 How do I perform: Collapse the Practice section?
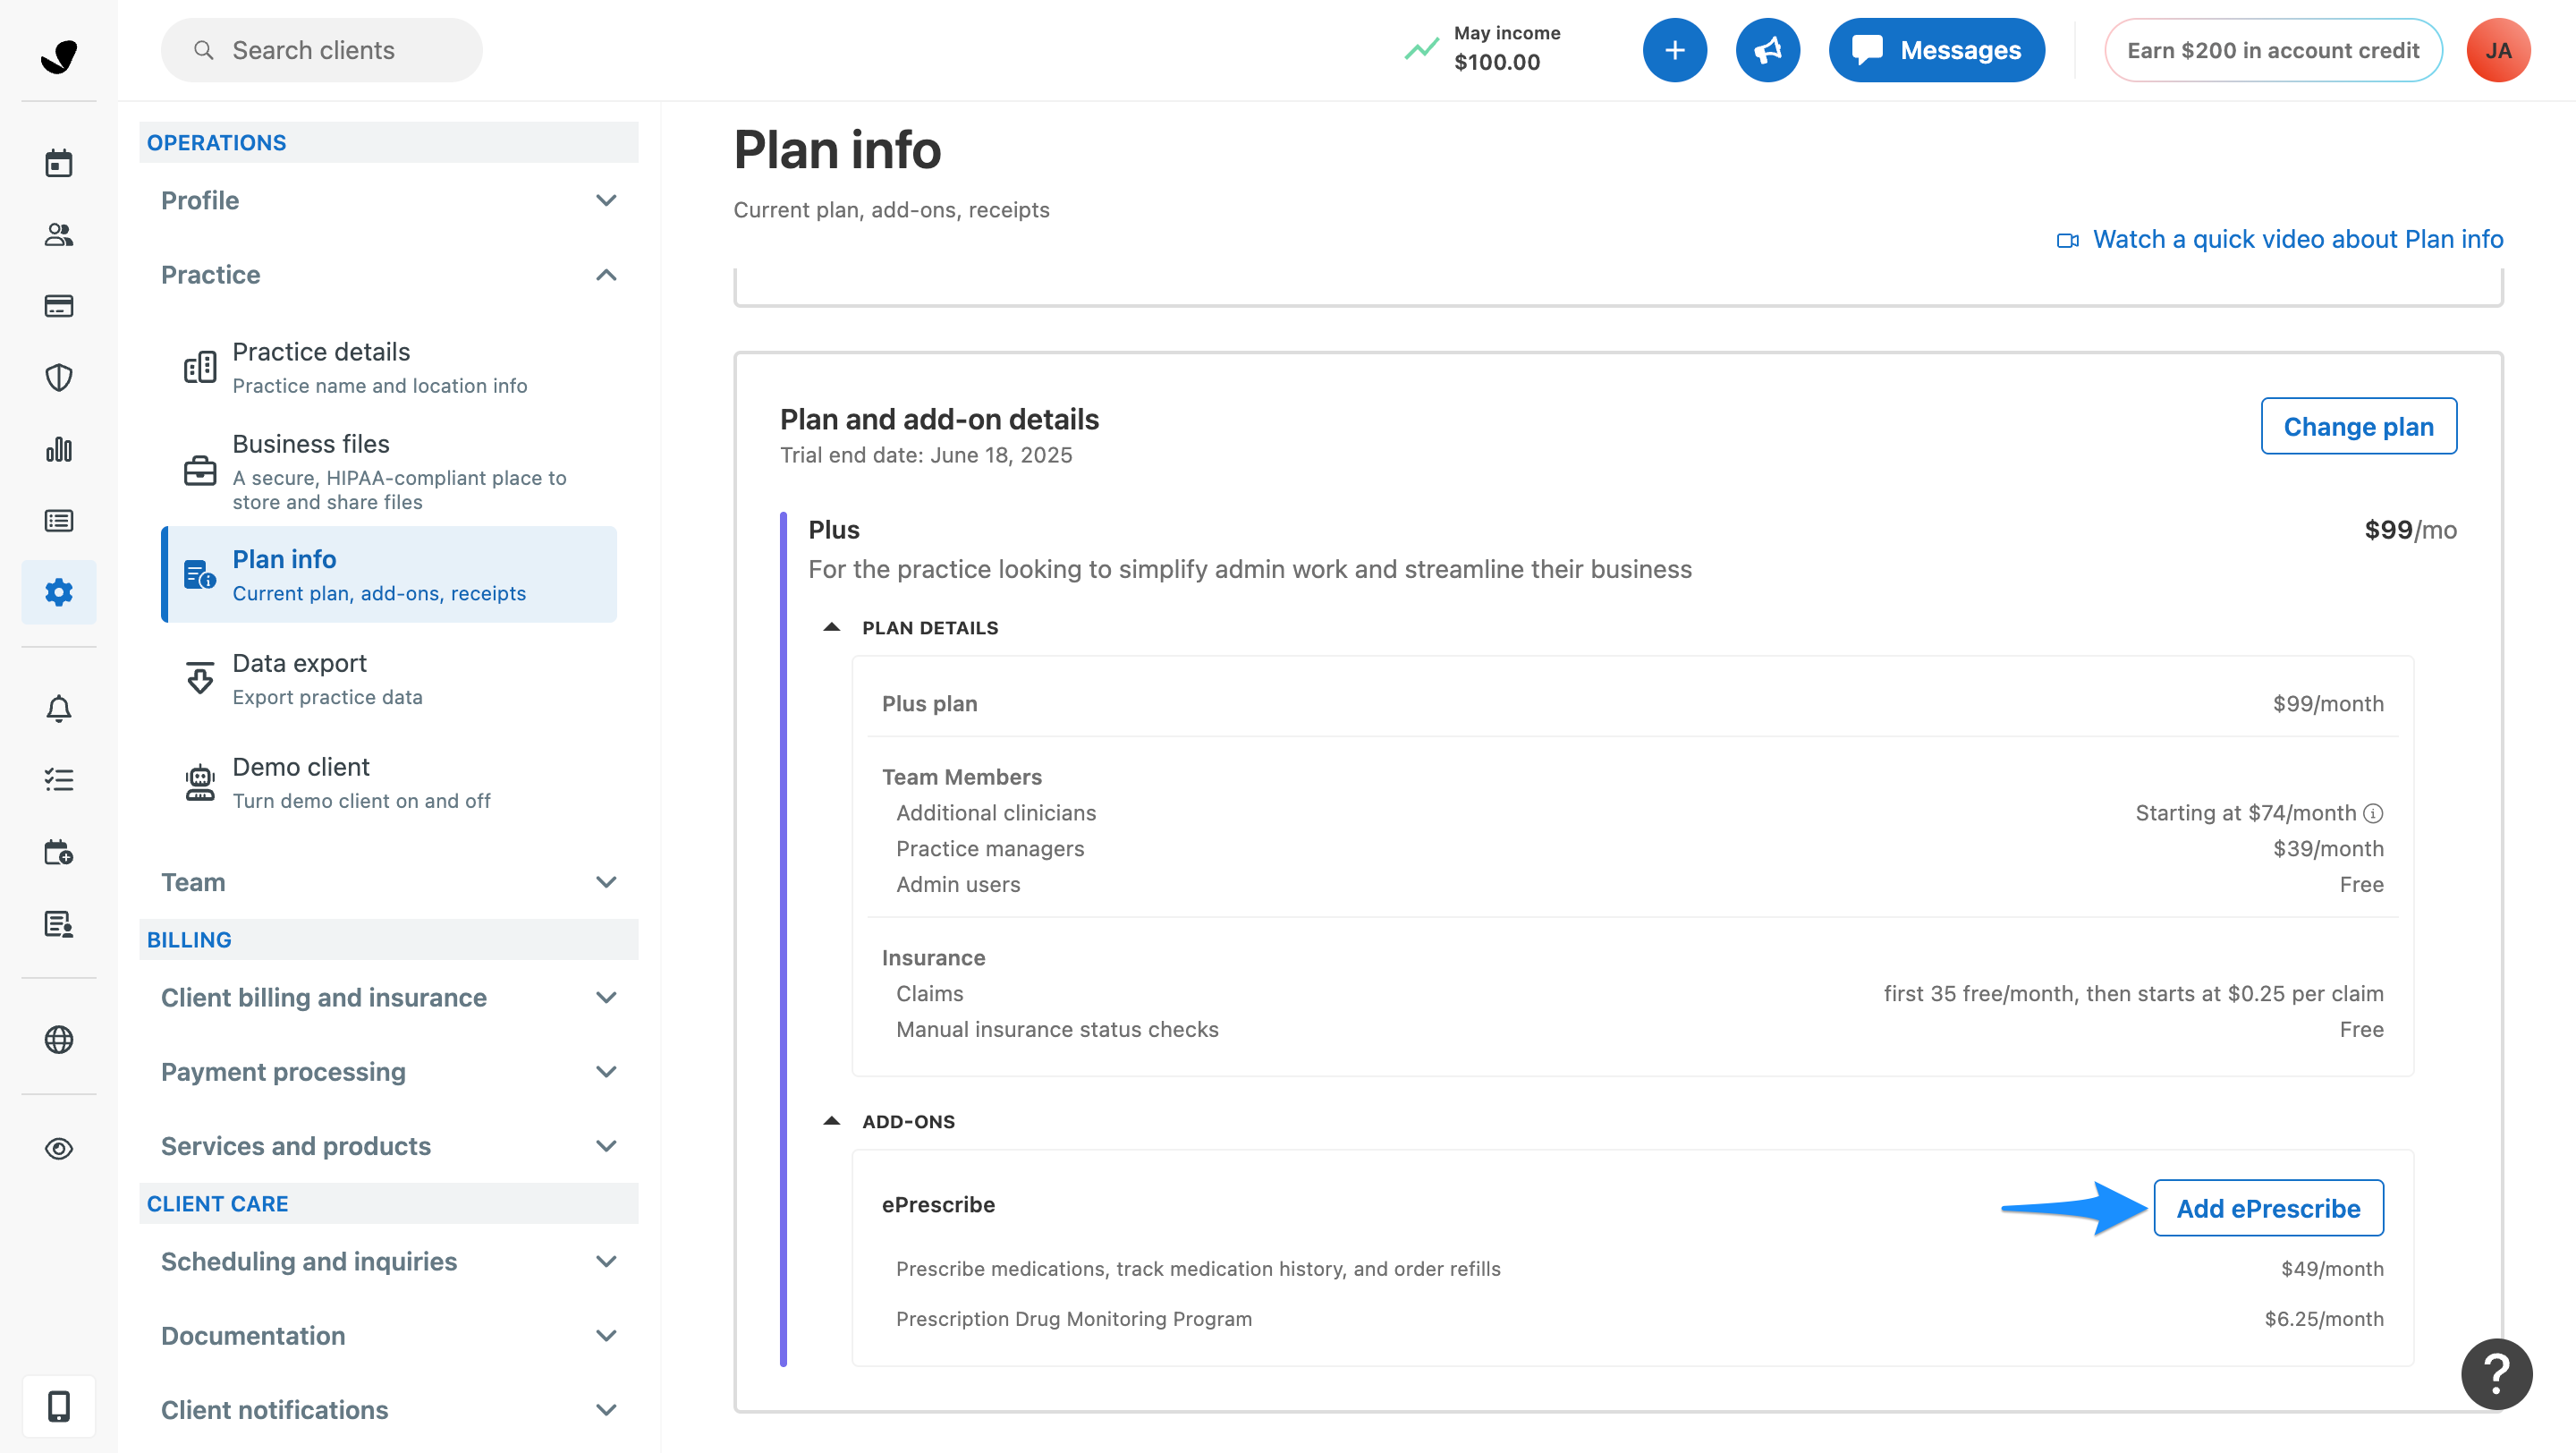(x=388, y=275)
